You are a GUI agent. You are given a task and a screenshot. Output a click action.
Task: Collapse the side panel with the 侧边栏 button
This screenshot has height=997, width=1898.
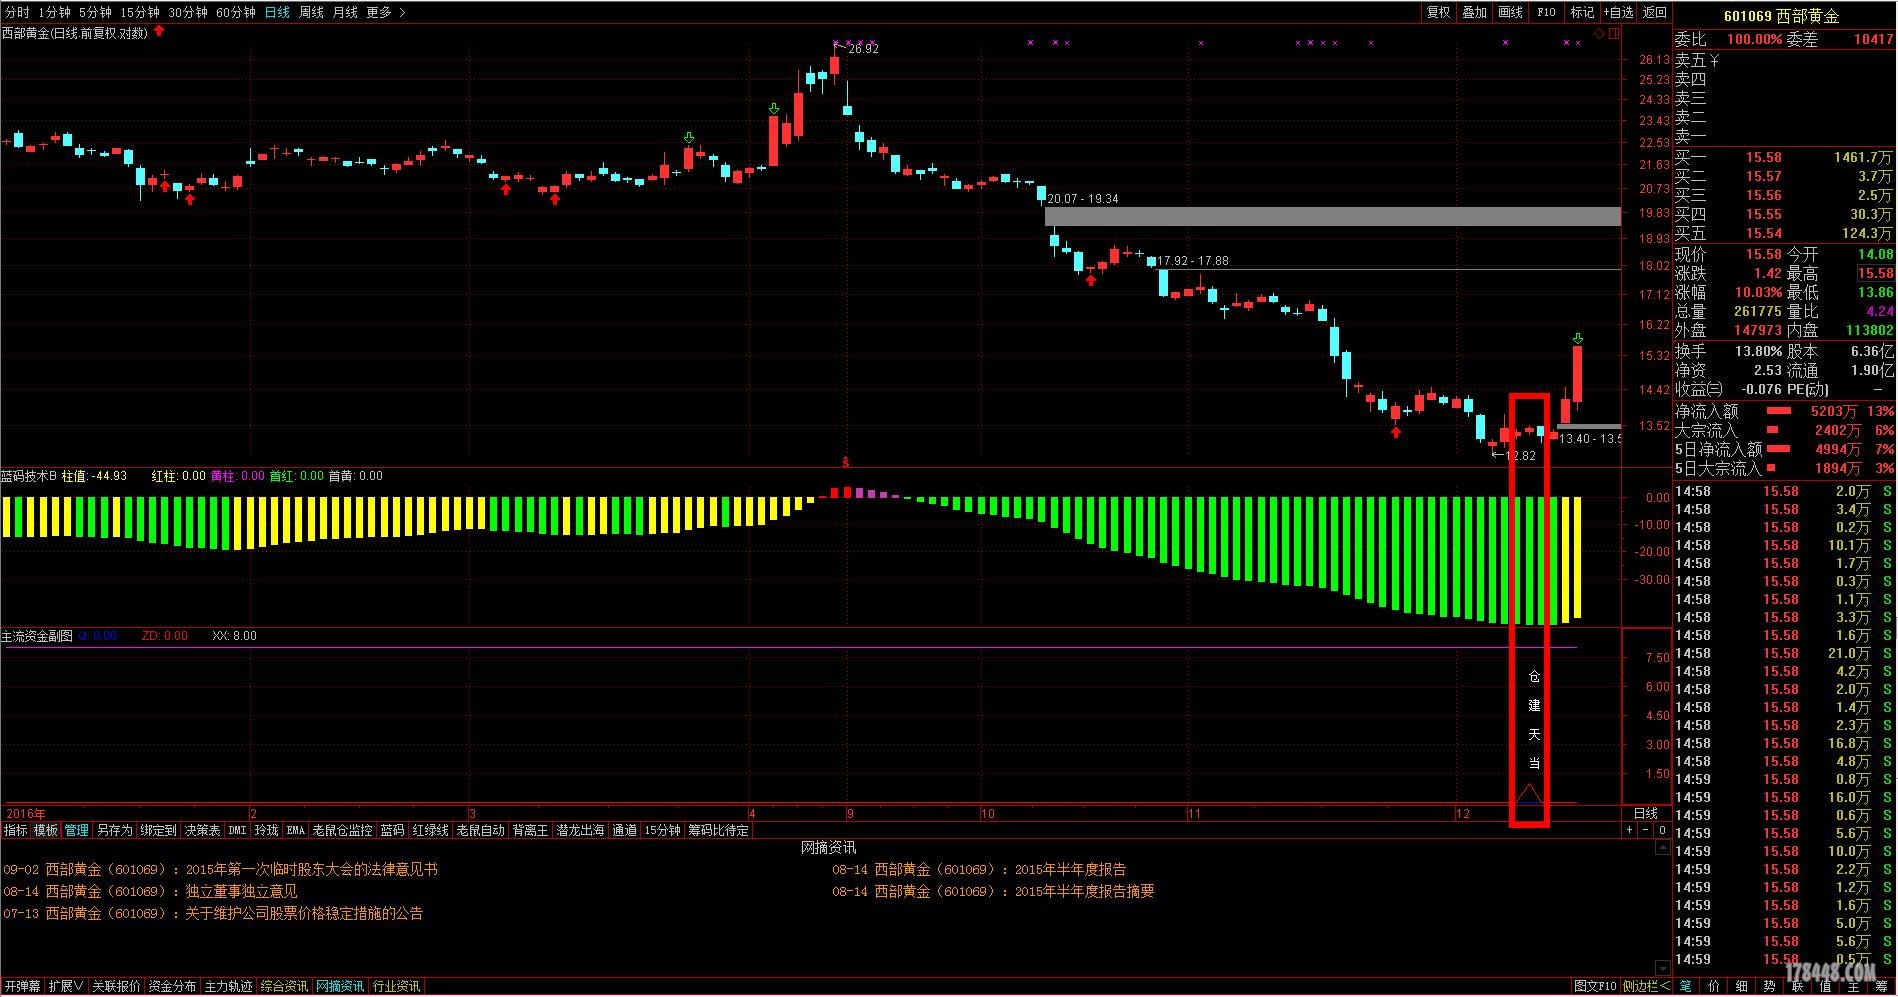pyautogui.click(x=1645, y=986)
